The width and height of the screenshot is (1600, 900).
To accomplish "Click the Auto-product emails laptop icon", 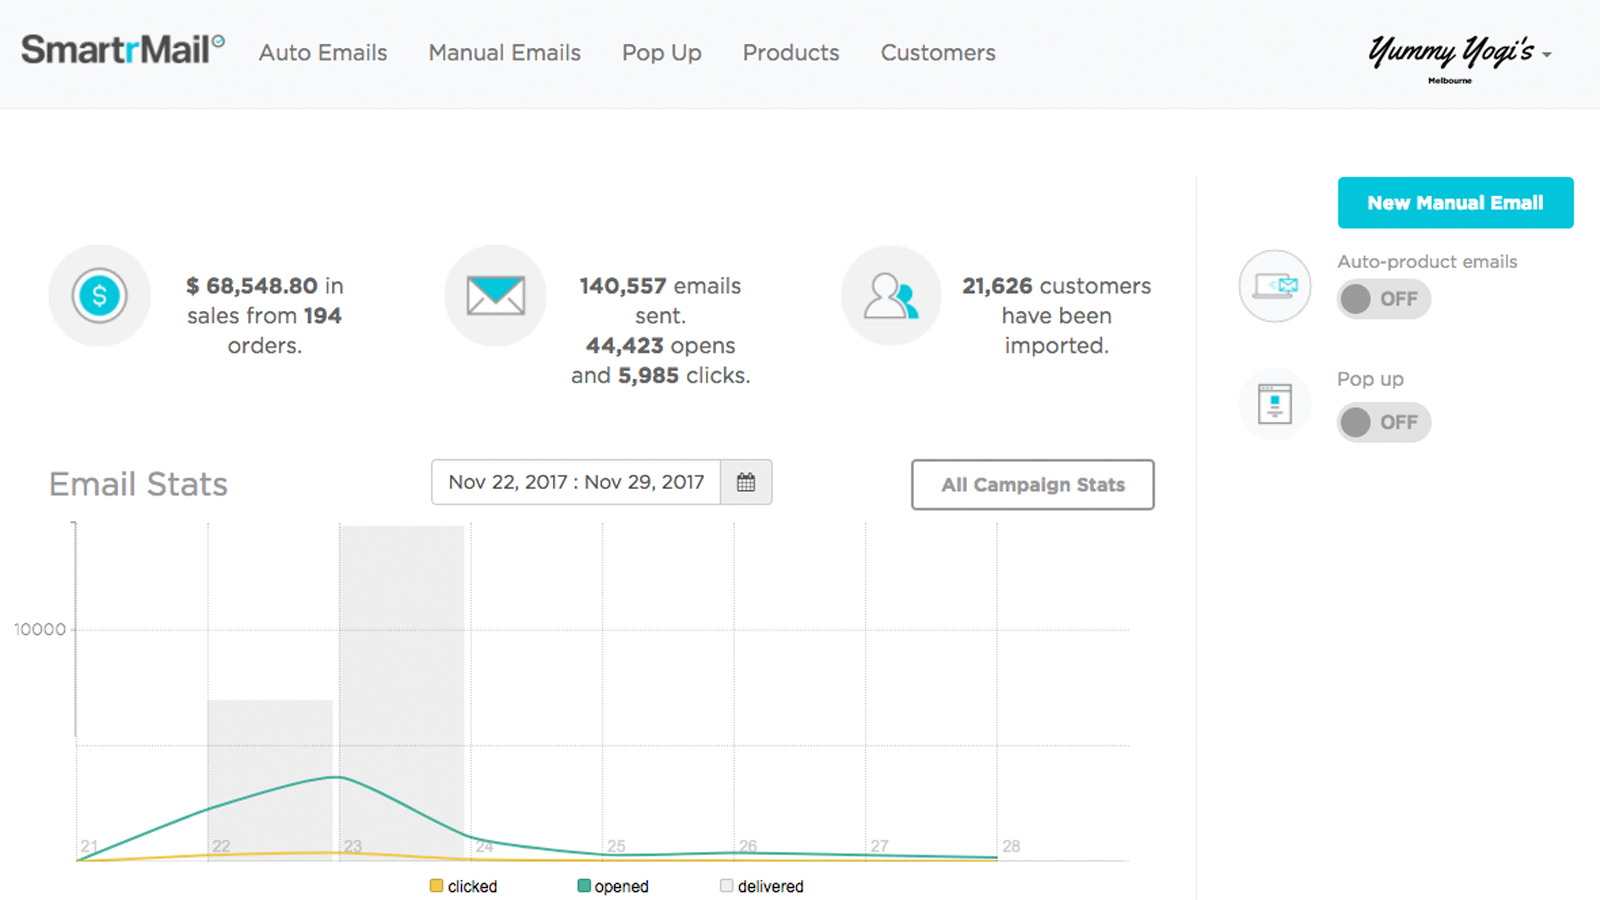I will coord(1275,286).
